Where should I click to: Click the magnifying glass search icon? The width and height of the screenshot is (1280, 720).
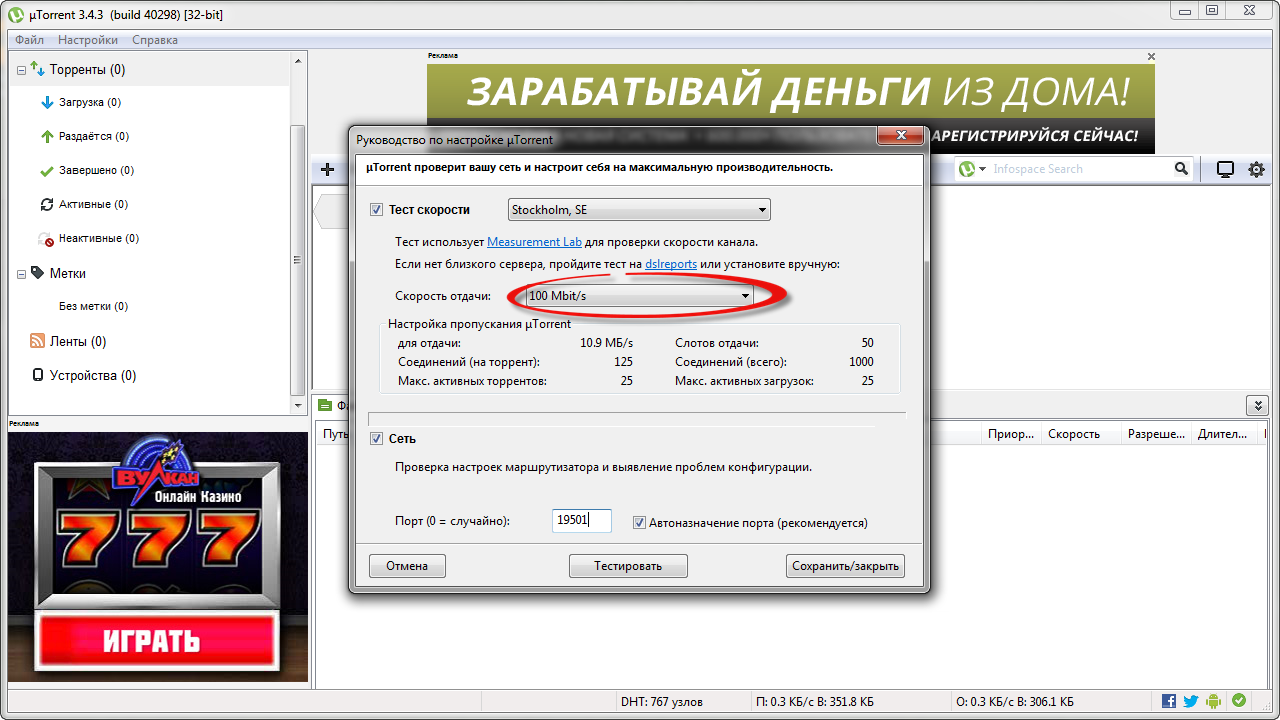(x=1181, y=169)
